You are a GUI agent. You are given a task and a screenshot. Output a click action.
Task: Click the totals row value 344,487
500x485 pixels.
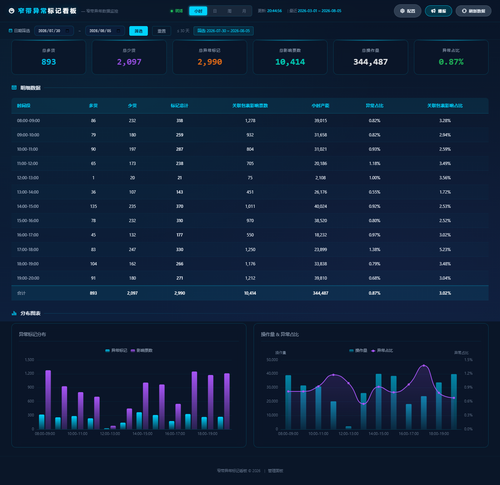coord(320,293)
